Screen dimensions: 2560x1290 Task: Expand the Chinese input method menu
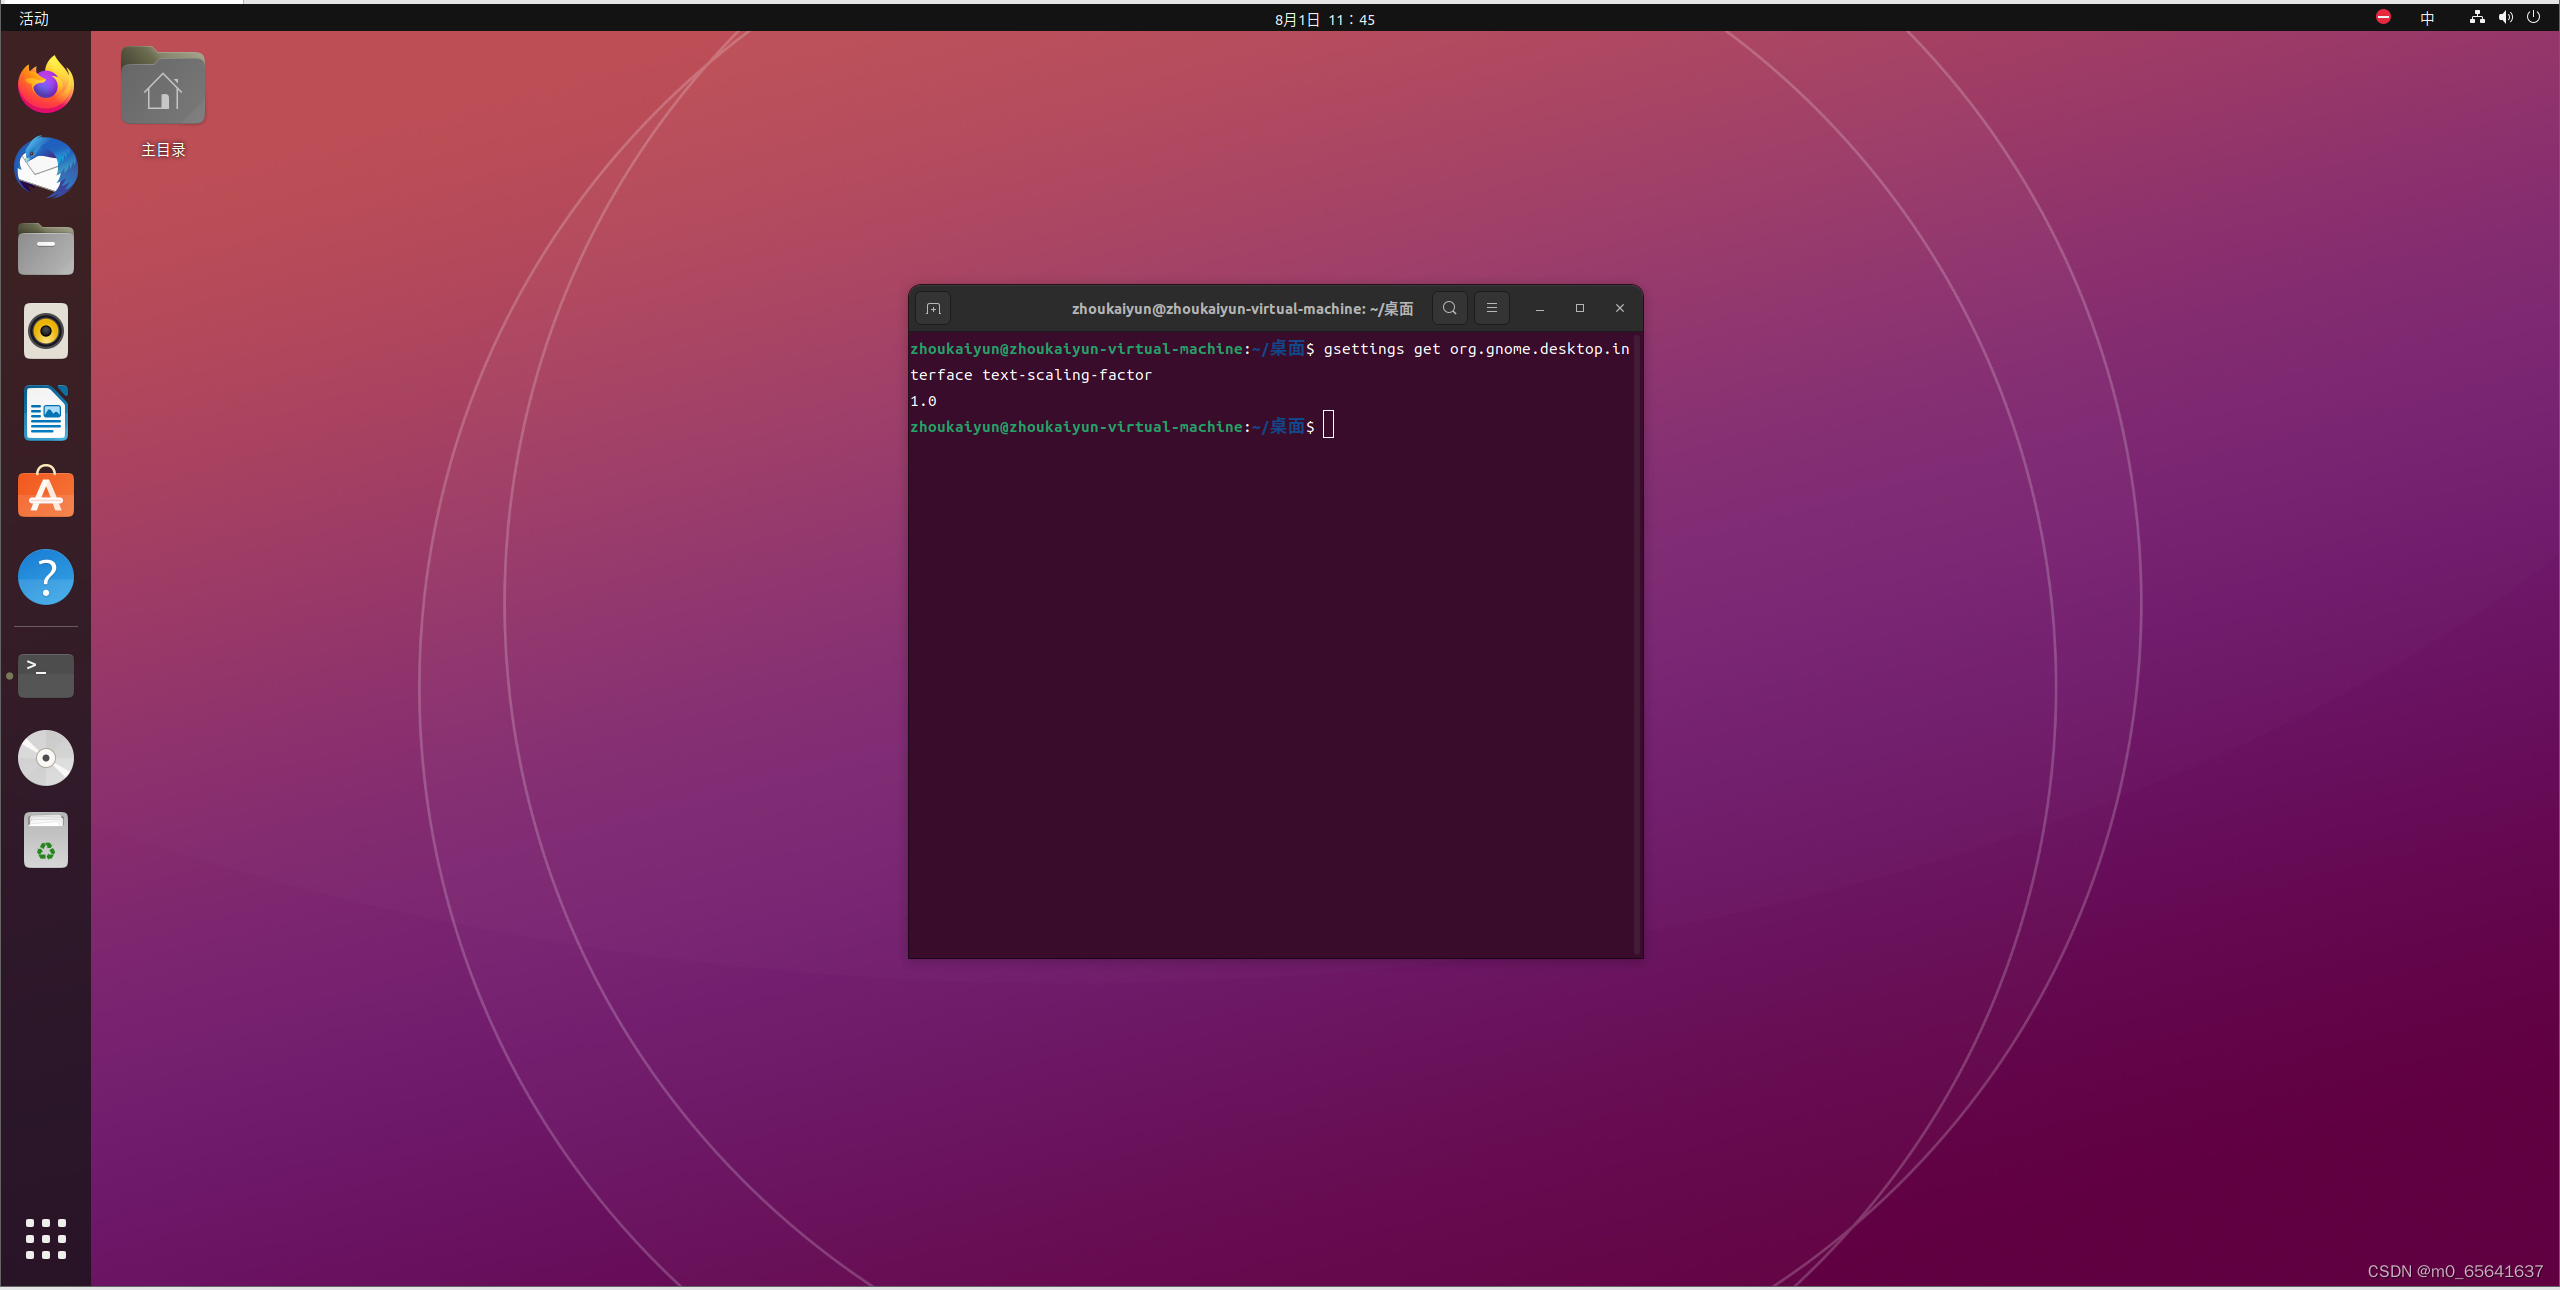(2426, 18)
